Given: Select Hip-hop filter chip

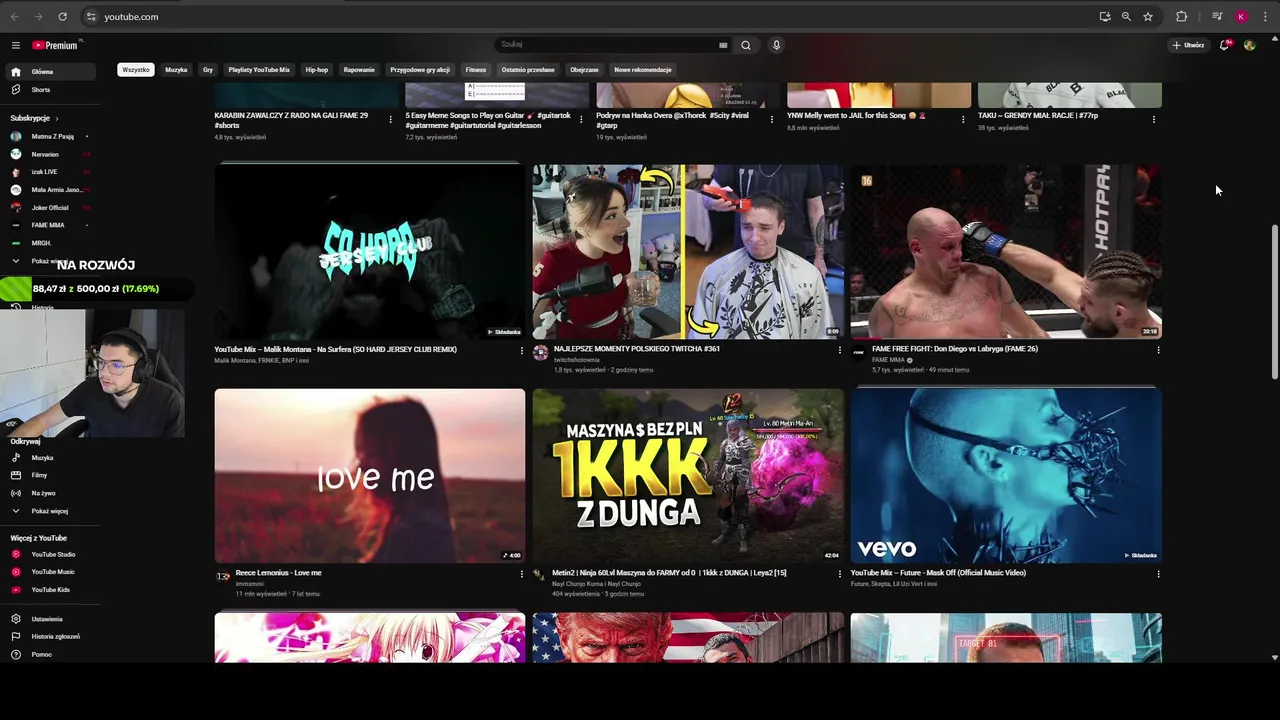Looking at the screenshot, I should tap(317, 70).
